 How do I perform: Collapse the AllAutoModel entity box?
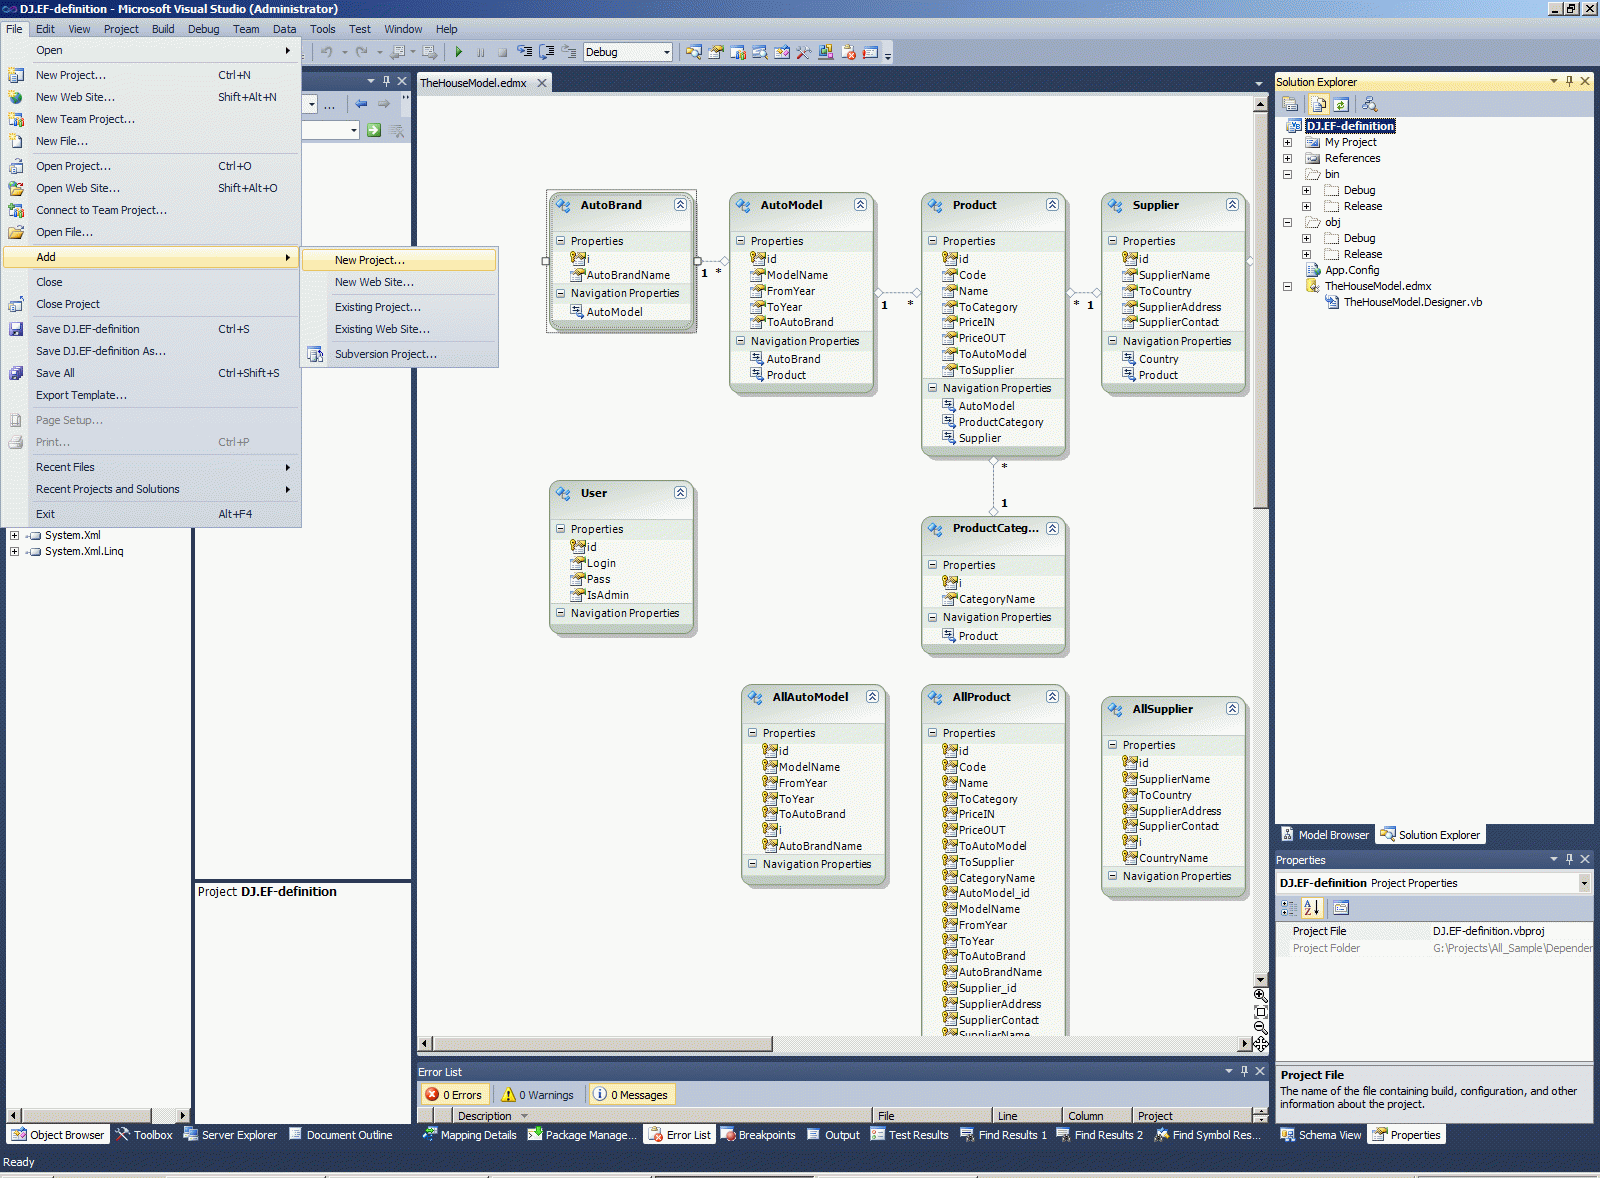click(872, 697)
